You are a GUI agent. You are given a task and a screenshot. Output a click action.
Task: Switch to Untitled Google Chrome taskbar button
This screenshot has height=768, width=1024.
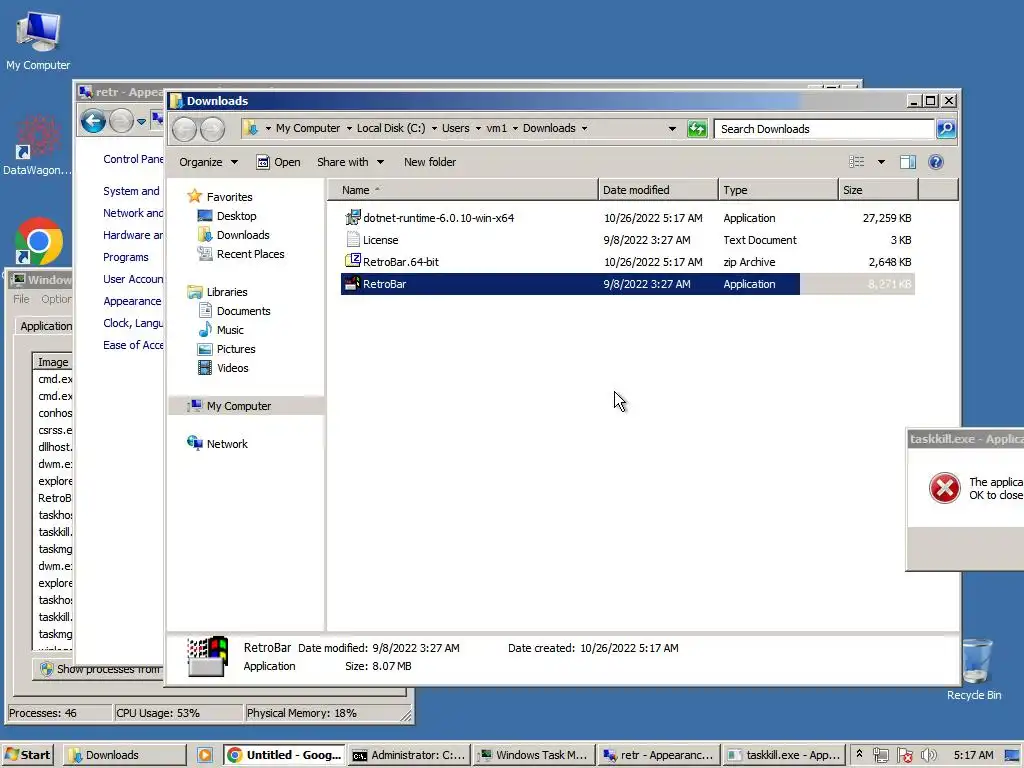coord(284,755)
